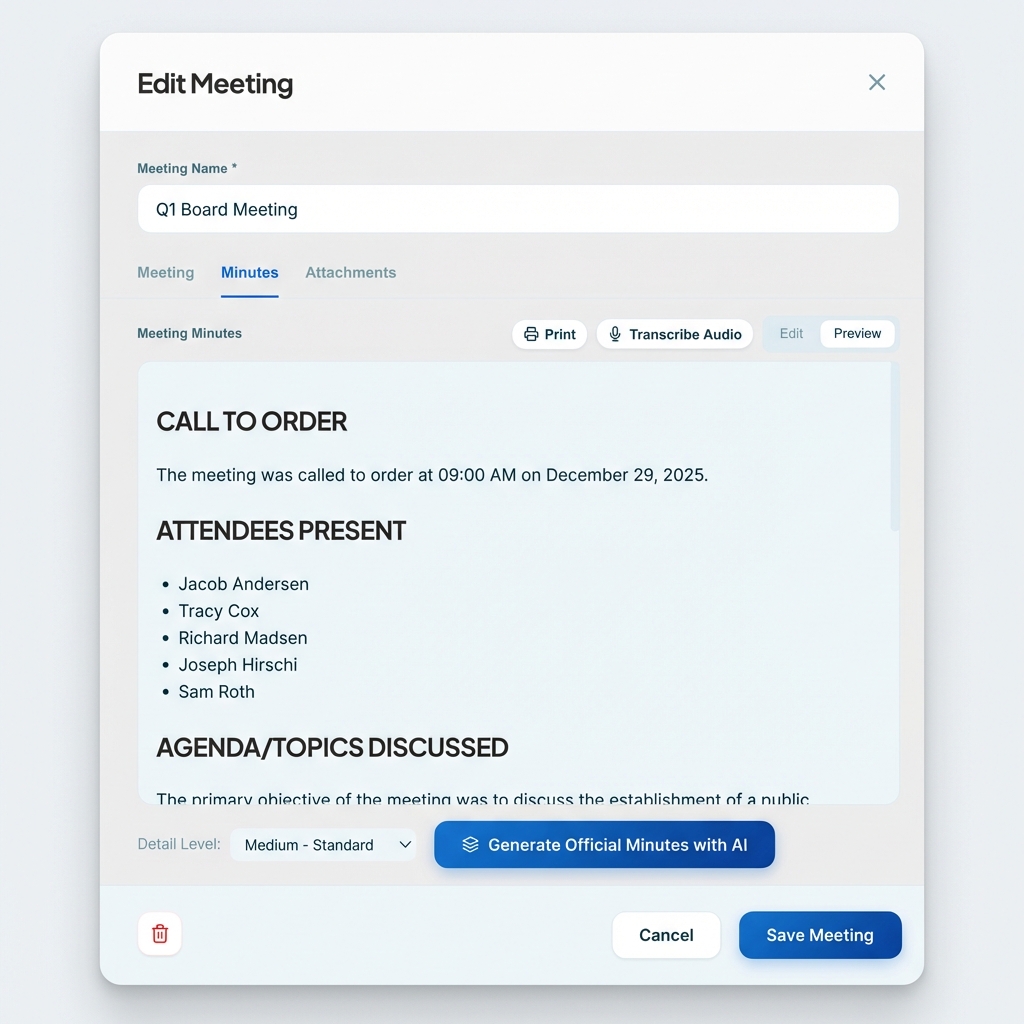Open the Attachments tab
Viewport: 1024px width, 1024px height.
point(350,272)
